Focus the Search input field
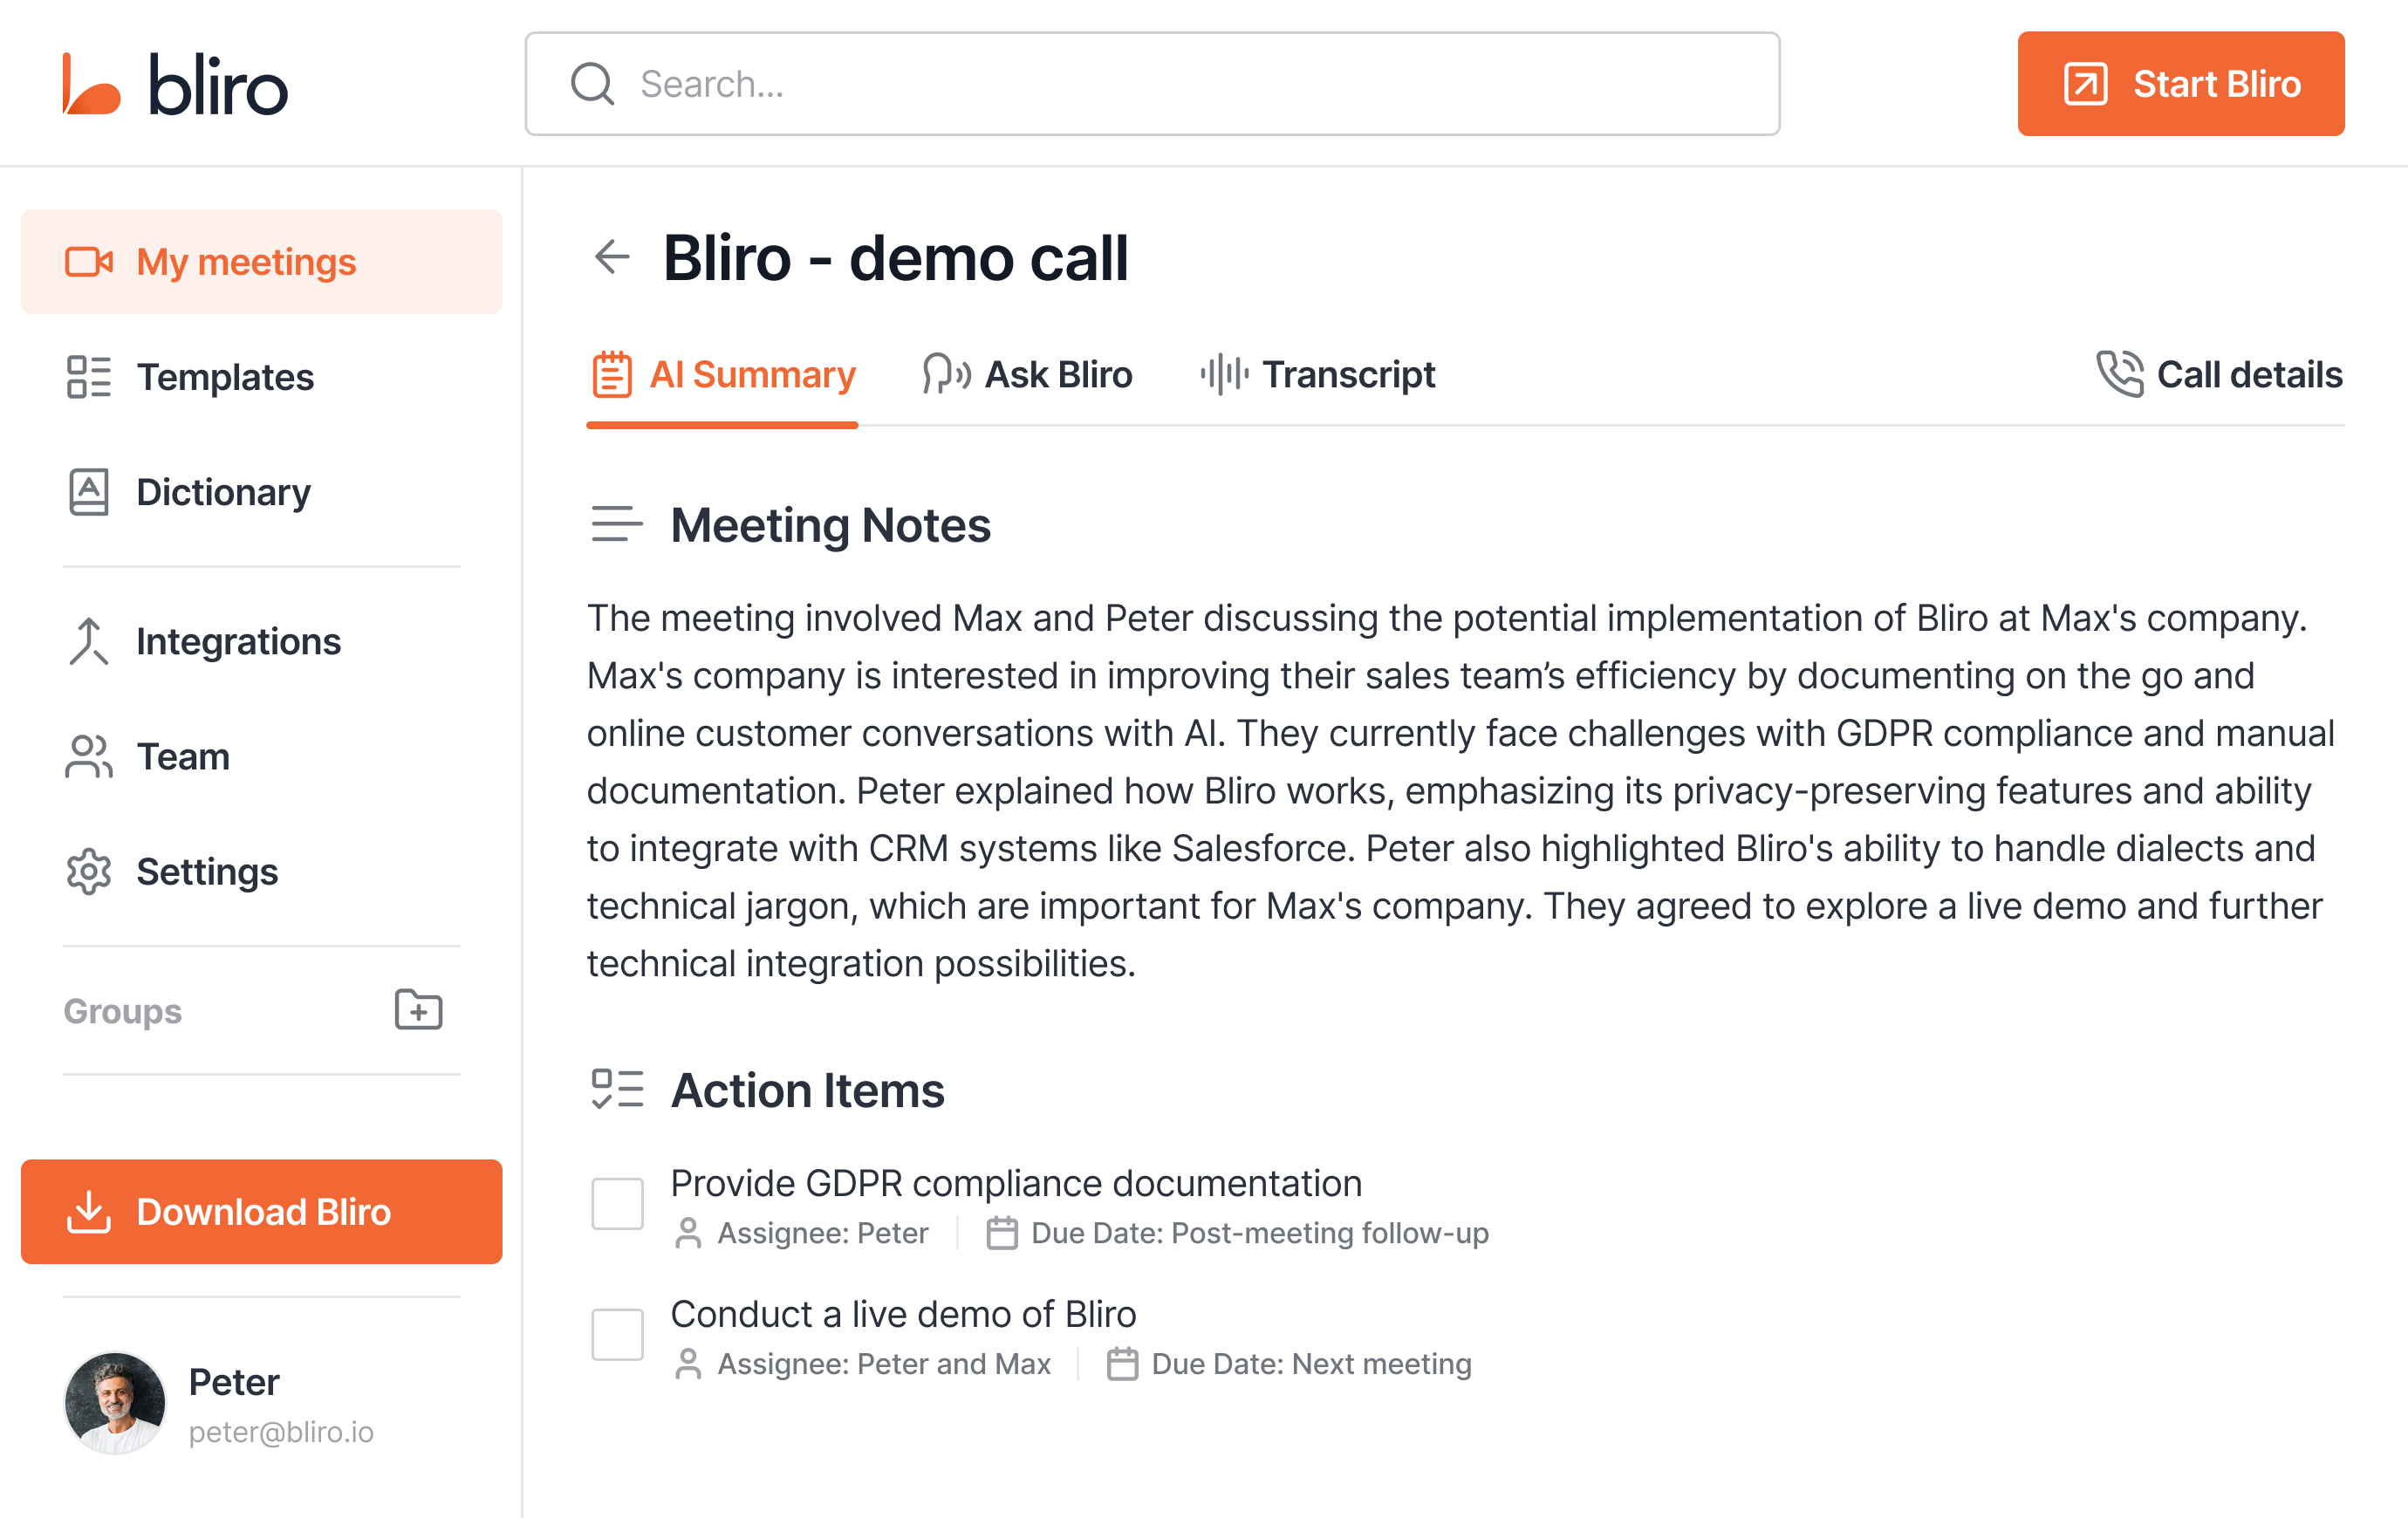Image resolution: width=2408 pixels, height=1518 pixels. (x=1152, y=84)
